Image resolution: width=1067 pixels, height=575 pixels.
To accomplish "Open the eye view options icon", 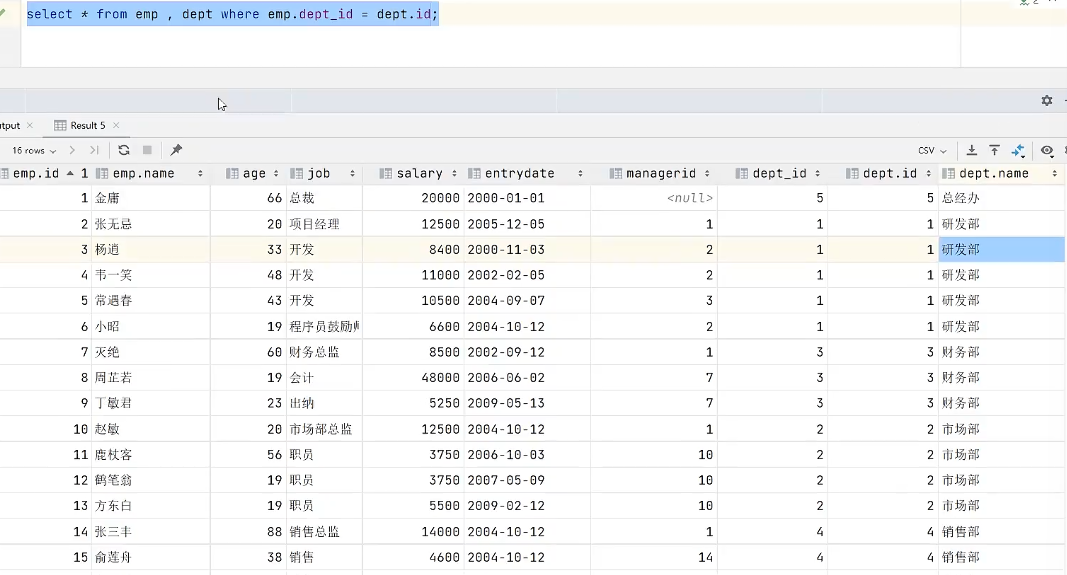I will pyautogui.click(x=1047, y=150).
